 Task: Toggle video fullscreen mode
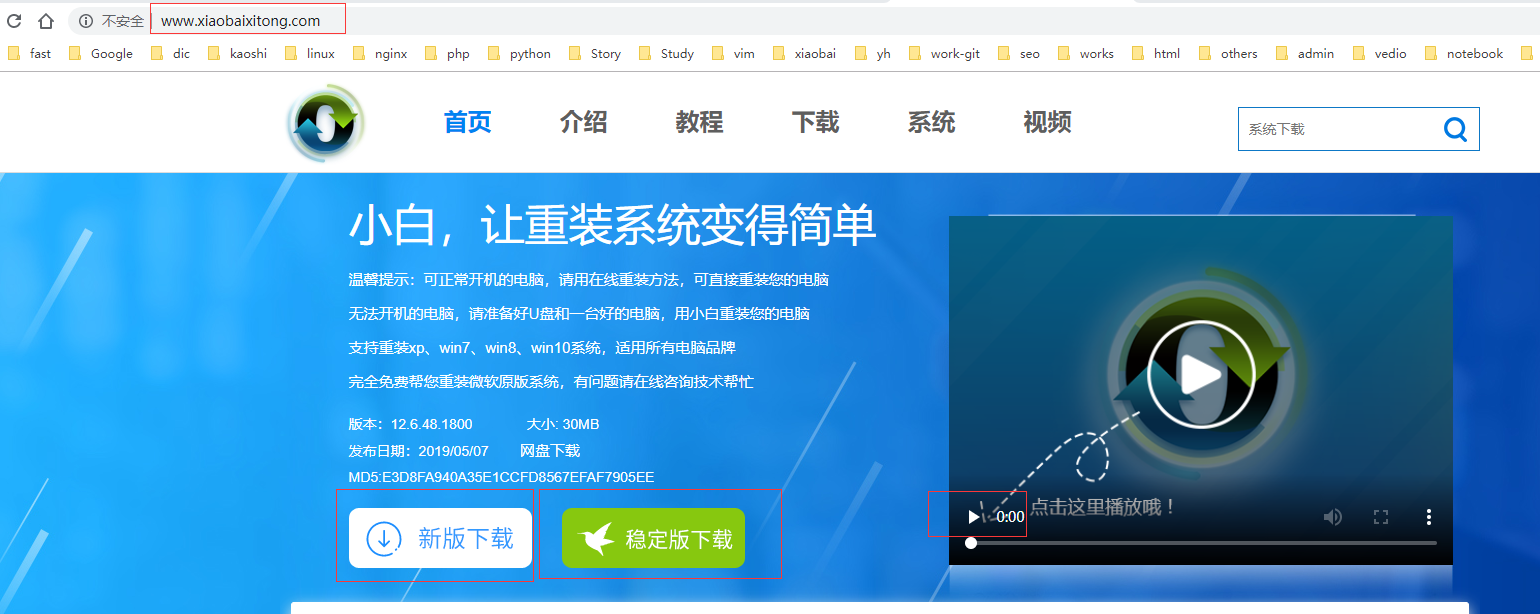coord(1381,516)
